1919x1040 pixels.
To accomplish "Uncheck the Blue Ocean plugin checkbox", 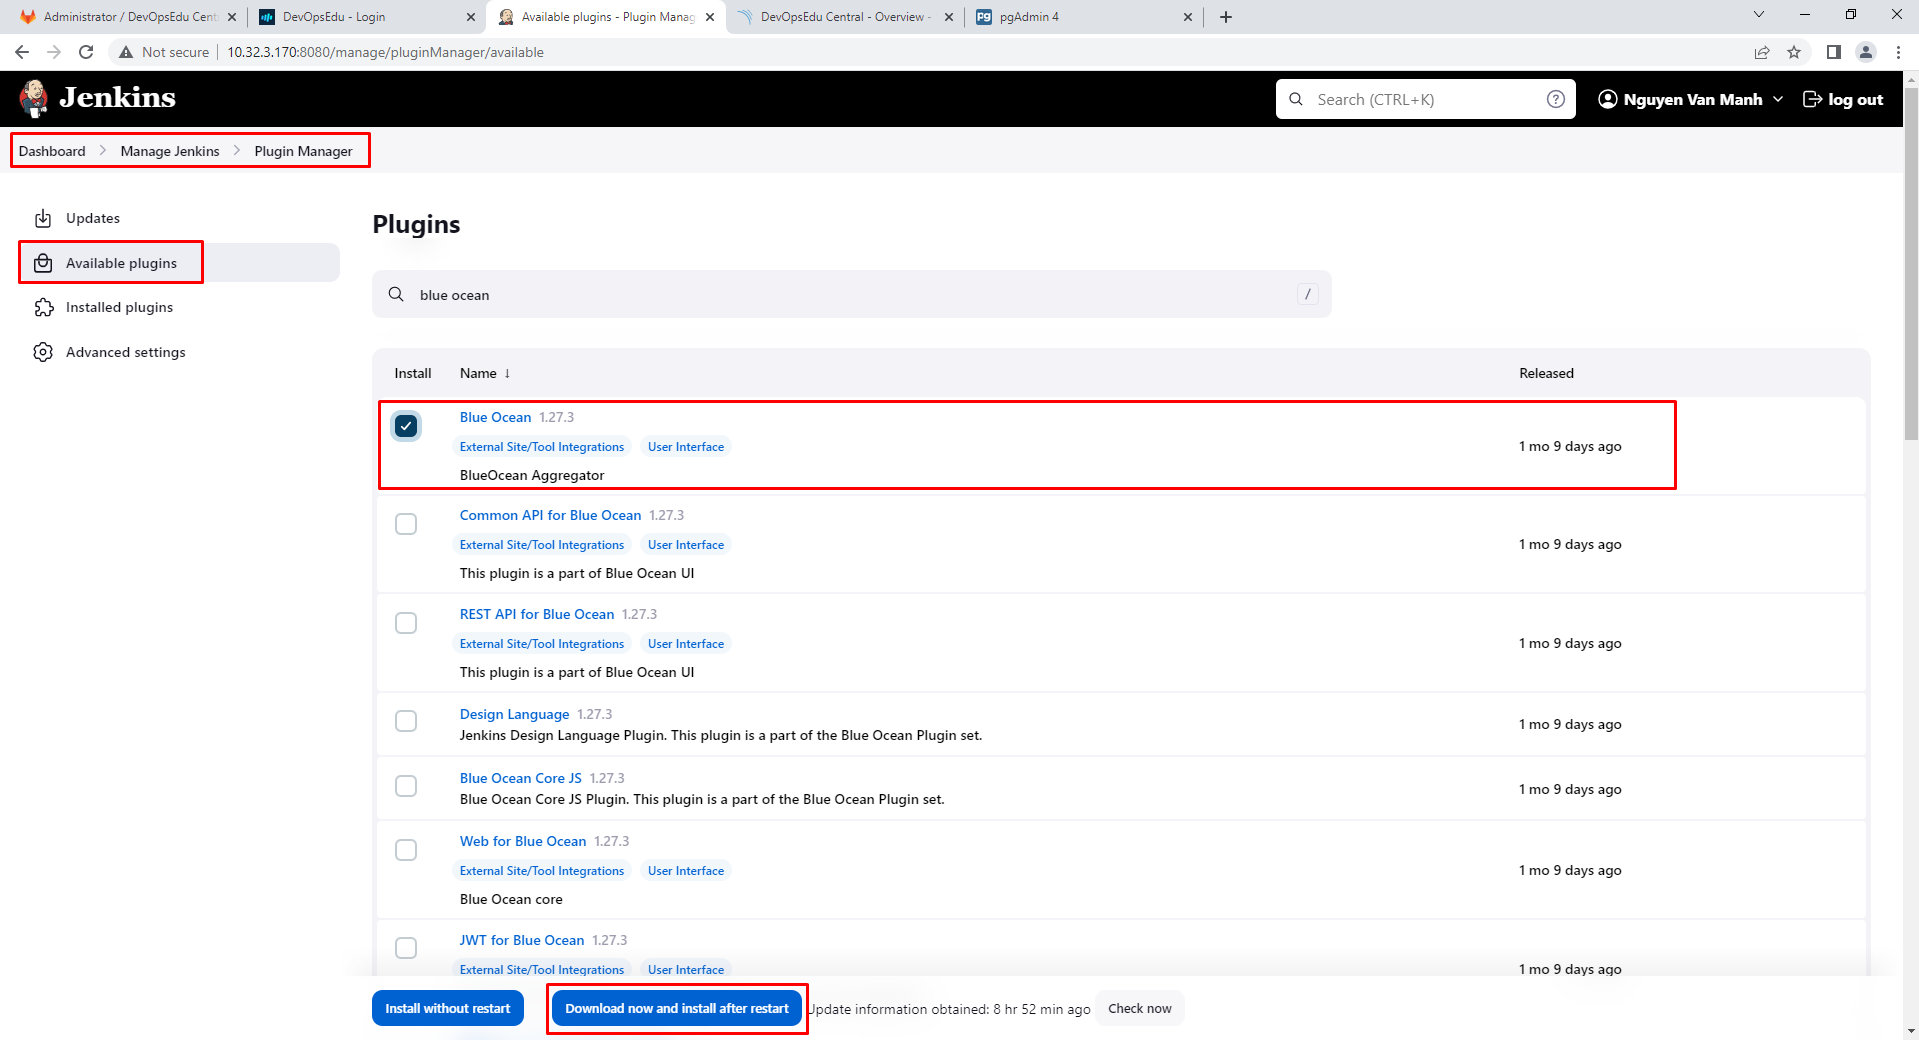I will (x=406, y=426).
